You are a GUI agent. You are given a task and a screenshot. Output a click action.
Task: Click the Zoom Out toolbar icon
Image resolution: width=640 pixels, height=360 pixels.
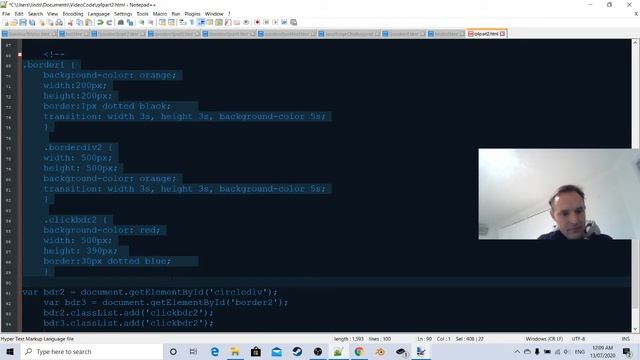(x=151, y=22)
